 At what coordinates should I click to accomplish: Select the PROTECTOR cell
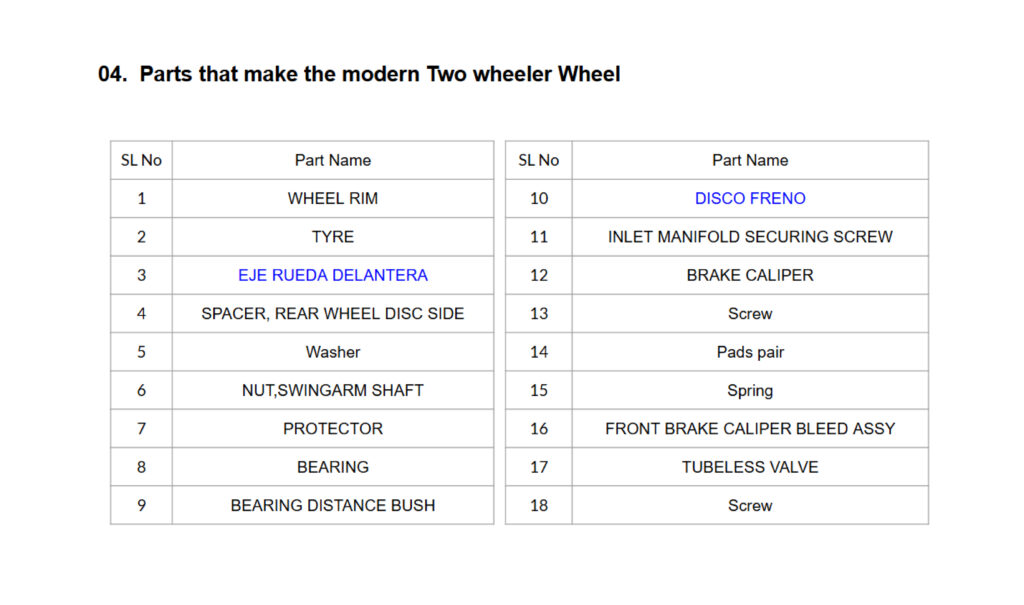tap(332, 428)
